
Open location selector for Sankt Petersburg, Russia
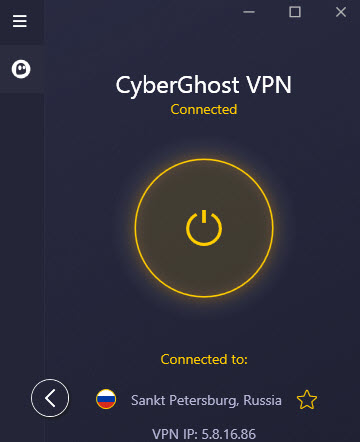[x=206, y=400]
